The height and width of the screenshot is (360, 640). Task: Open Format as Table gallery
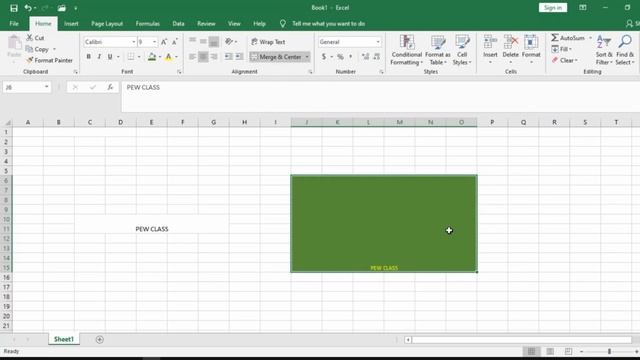(438, 50)
